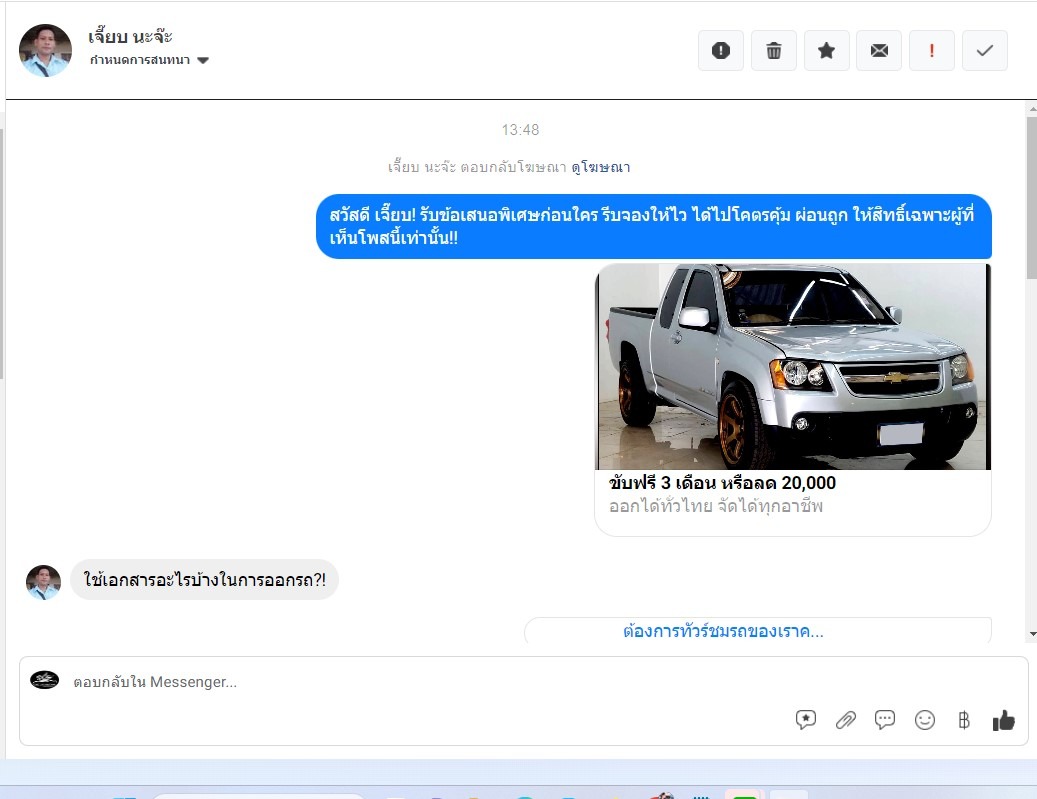Click the ต้องการทัวร์ชมรถของเราค... button
Image resolution: width=1037 pixels, height=799 pixels.
(x=723, y=632)
